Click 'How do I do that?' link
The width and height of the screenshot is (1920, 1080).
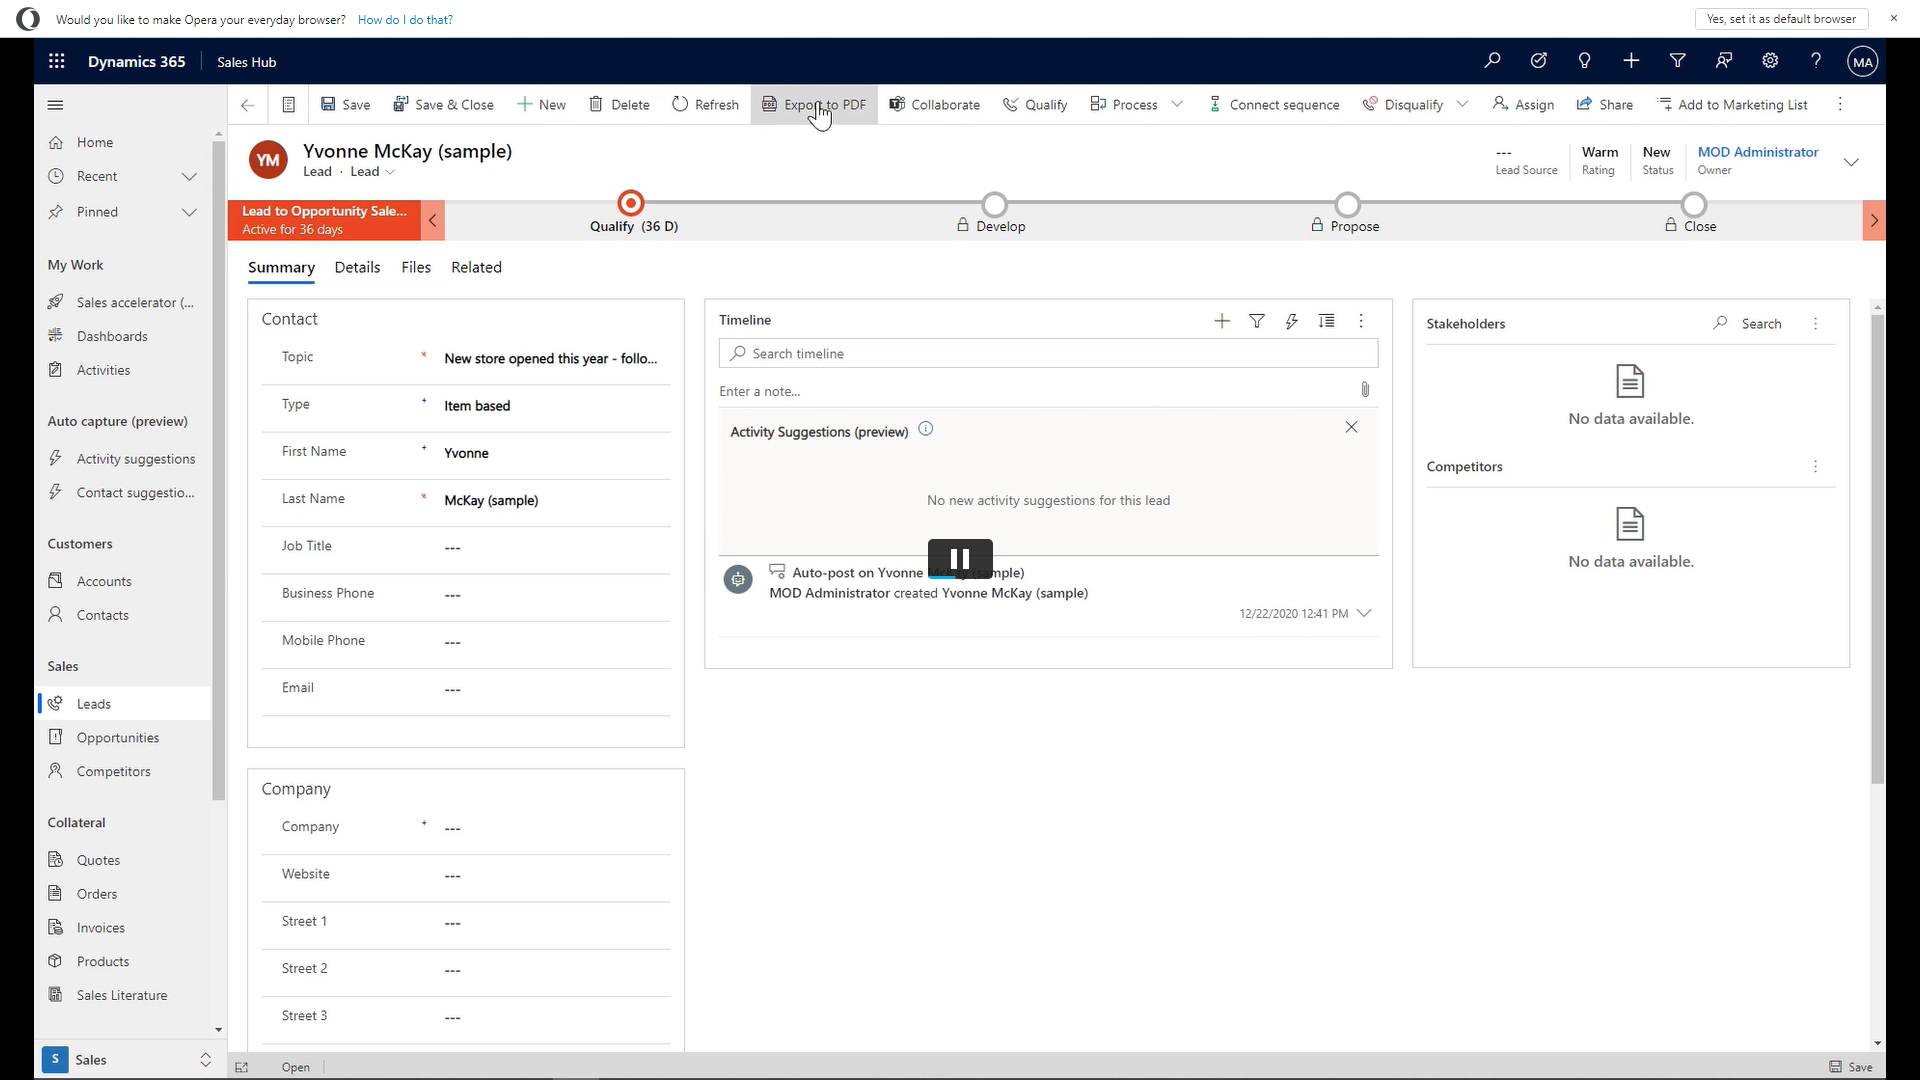405,20
